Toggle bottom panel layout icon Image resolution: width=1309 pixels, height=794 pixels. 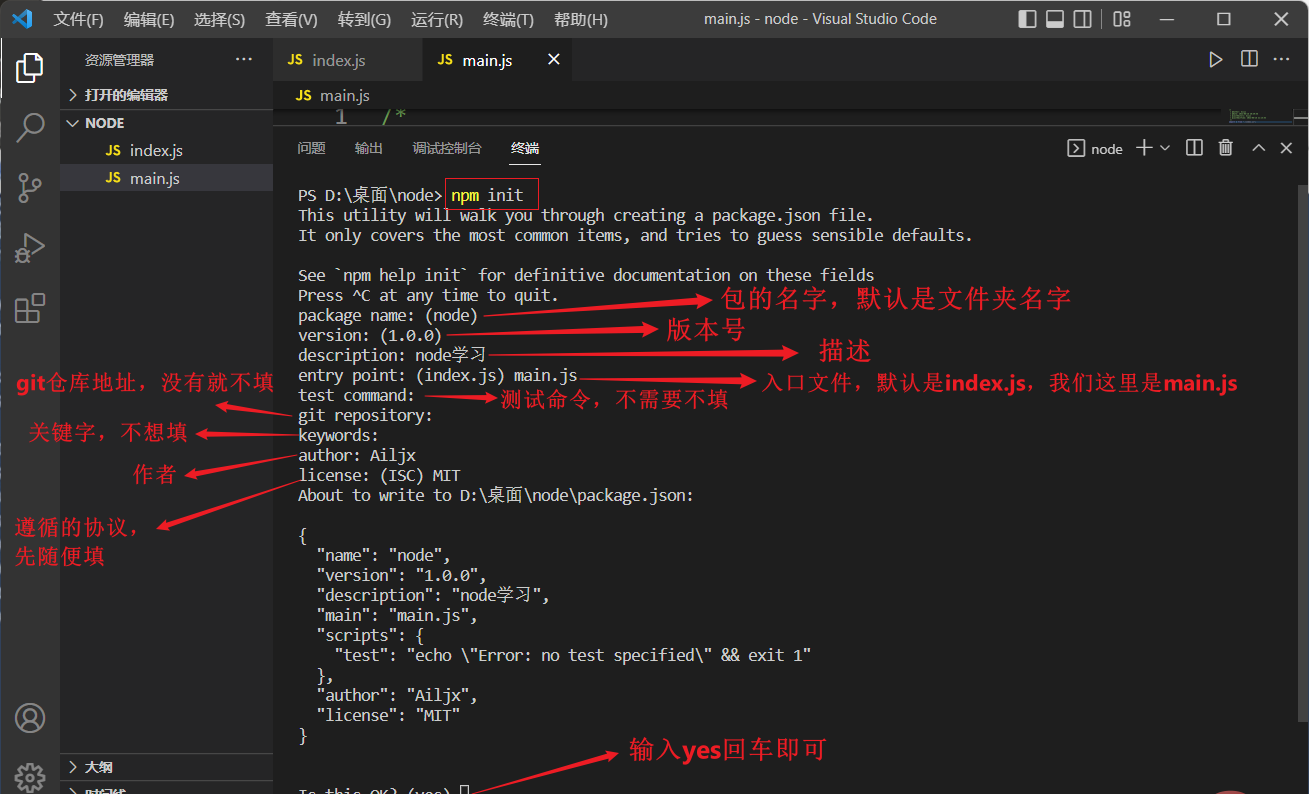click(1055, 19)
